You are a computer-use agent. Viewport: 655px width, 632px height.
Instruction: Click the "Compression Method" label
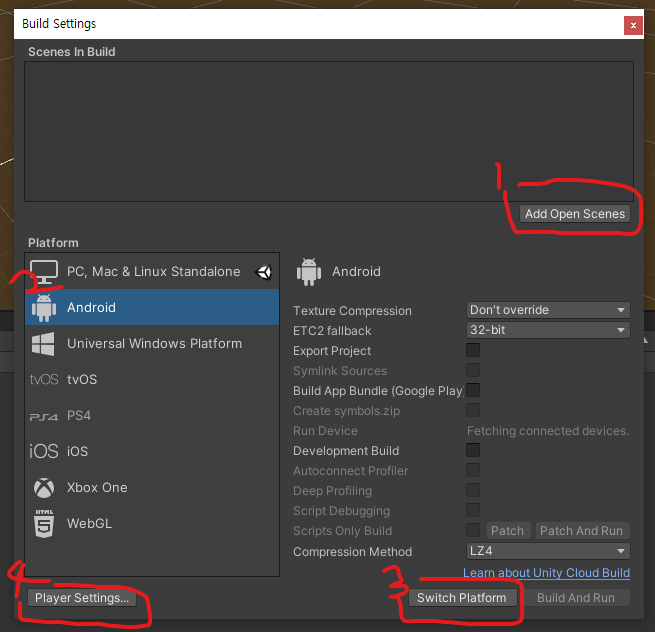point(353,552)
